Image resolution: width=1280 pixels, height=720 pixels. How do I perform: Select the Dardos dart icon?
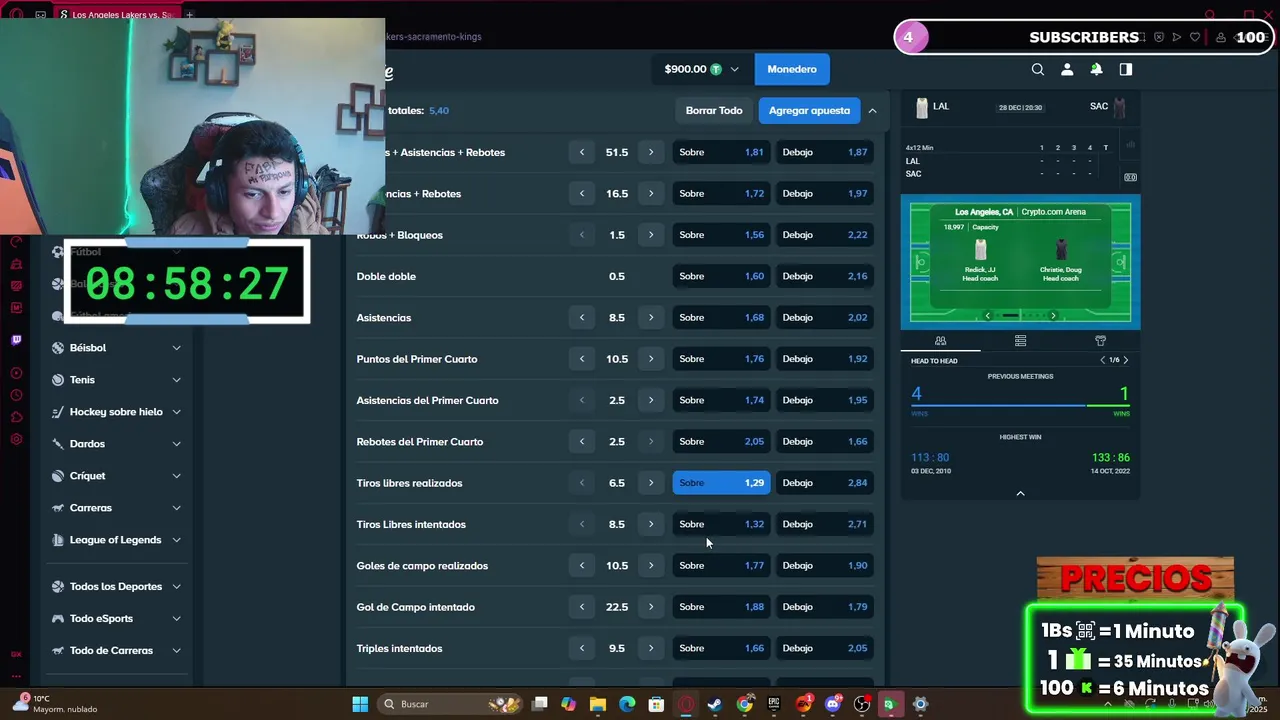pos(58,444)
